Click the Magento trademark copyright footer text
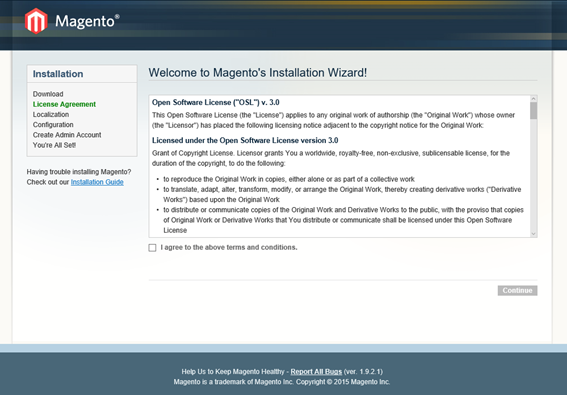The width and height of the screenshot is (567, 395). click(x=282, y=382)
